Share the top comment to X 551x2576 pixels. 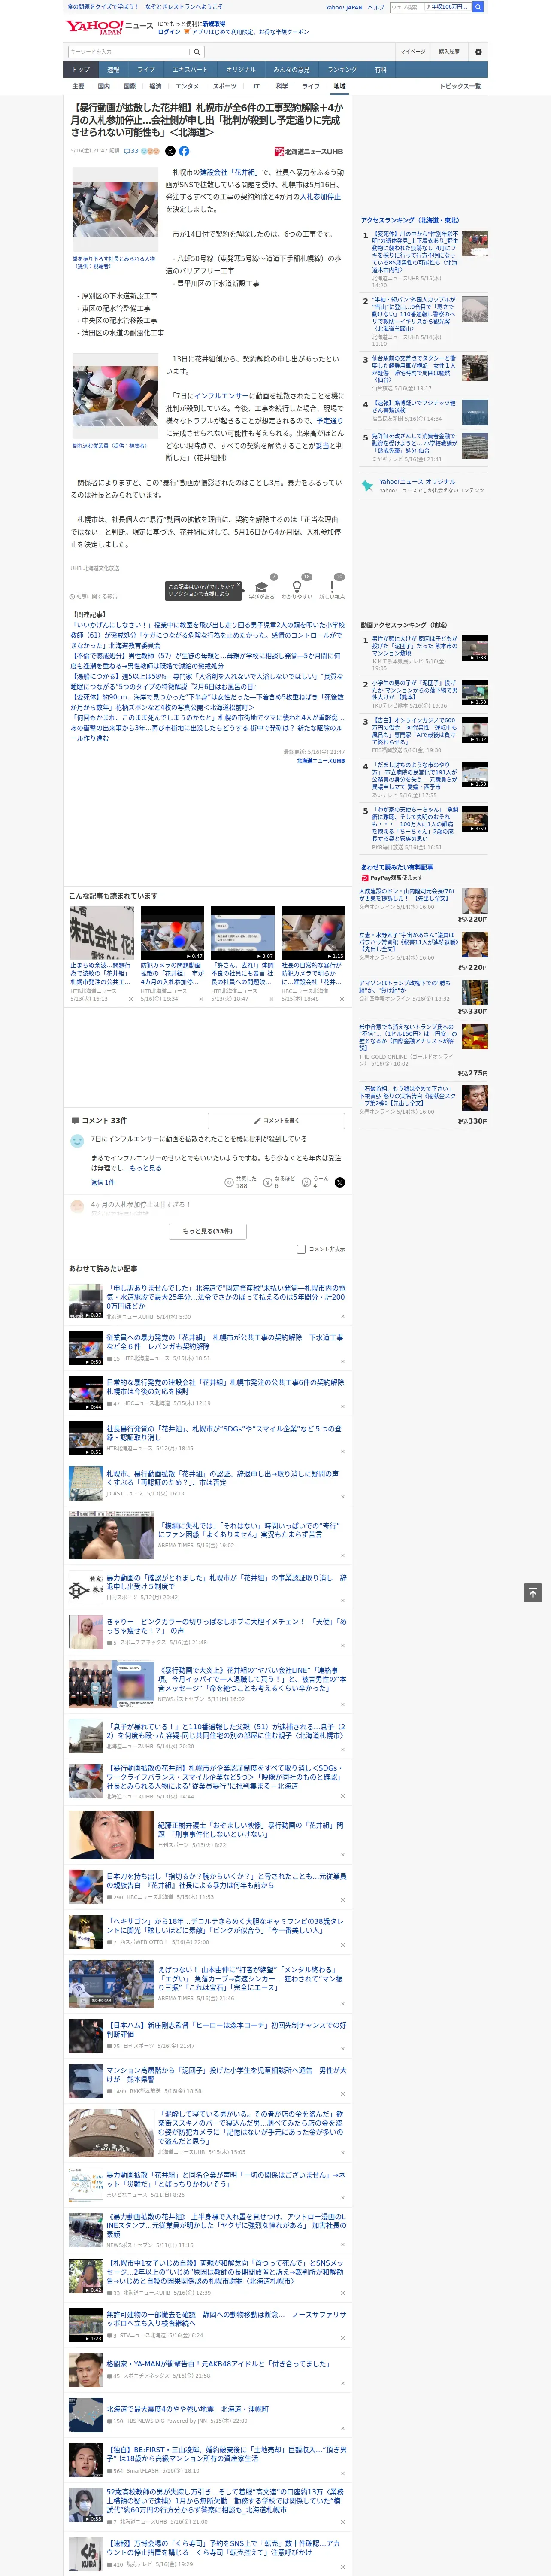(x=340, y=1182)
